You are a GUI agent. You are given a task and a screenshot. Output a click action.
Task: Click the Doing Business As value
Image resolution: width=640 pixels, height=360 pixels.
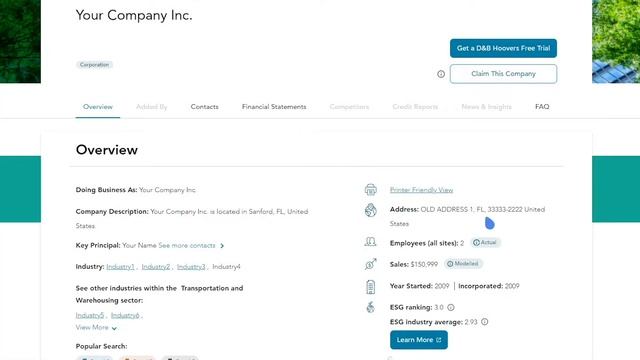[167, 190]
